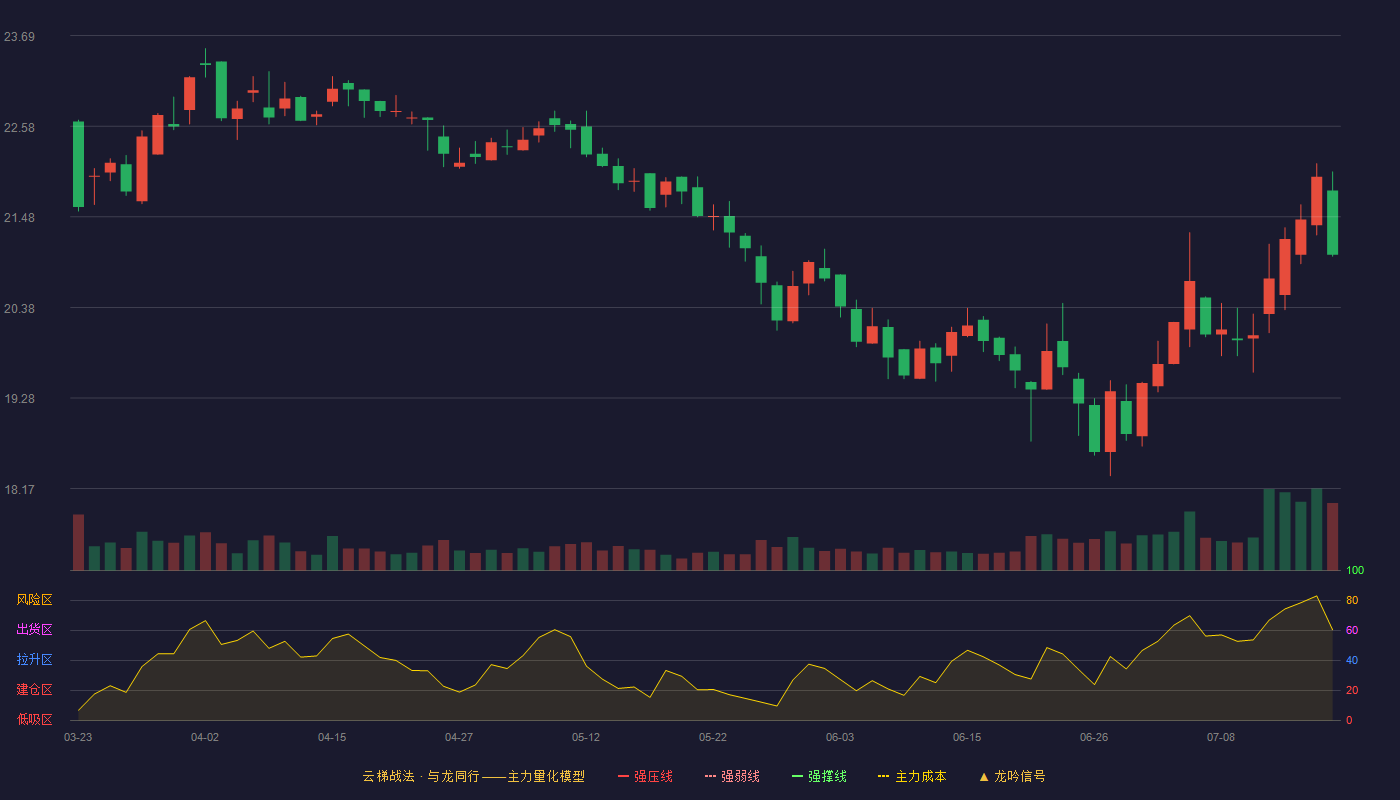Click the 03-23 date axis label
Image resolution: width=1400 pixels, height=800 pixels.
click(x=78, y=737)
